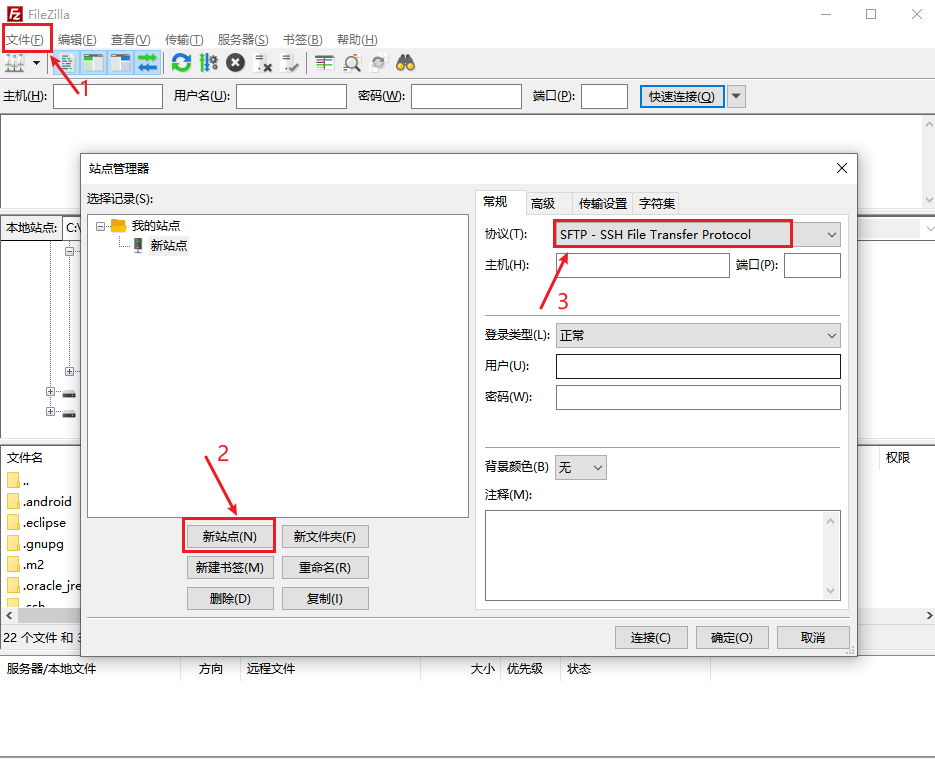Select the .gnupg folder in local list
This screenshot has height=759, width=935.
point(36,544)
